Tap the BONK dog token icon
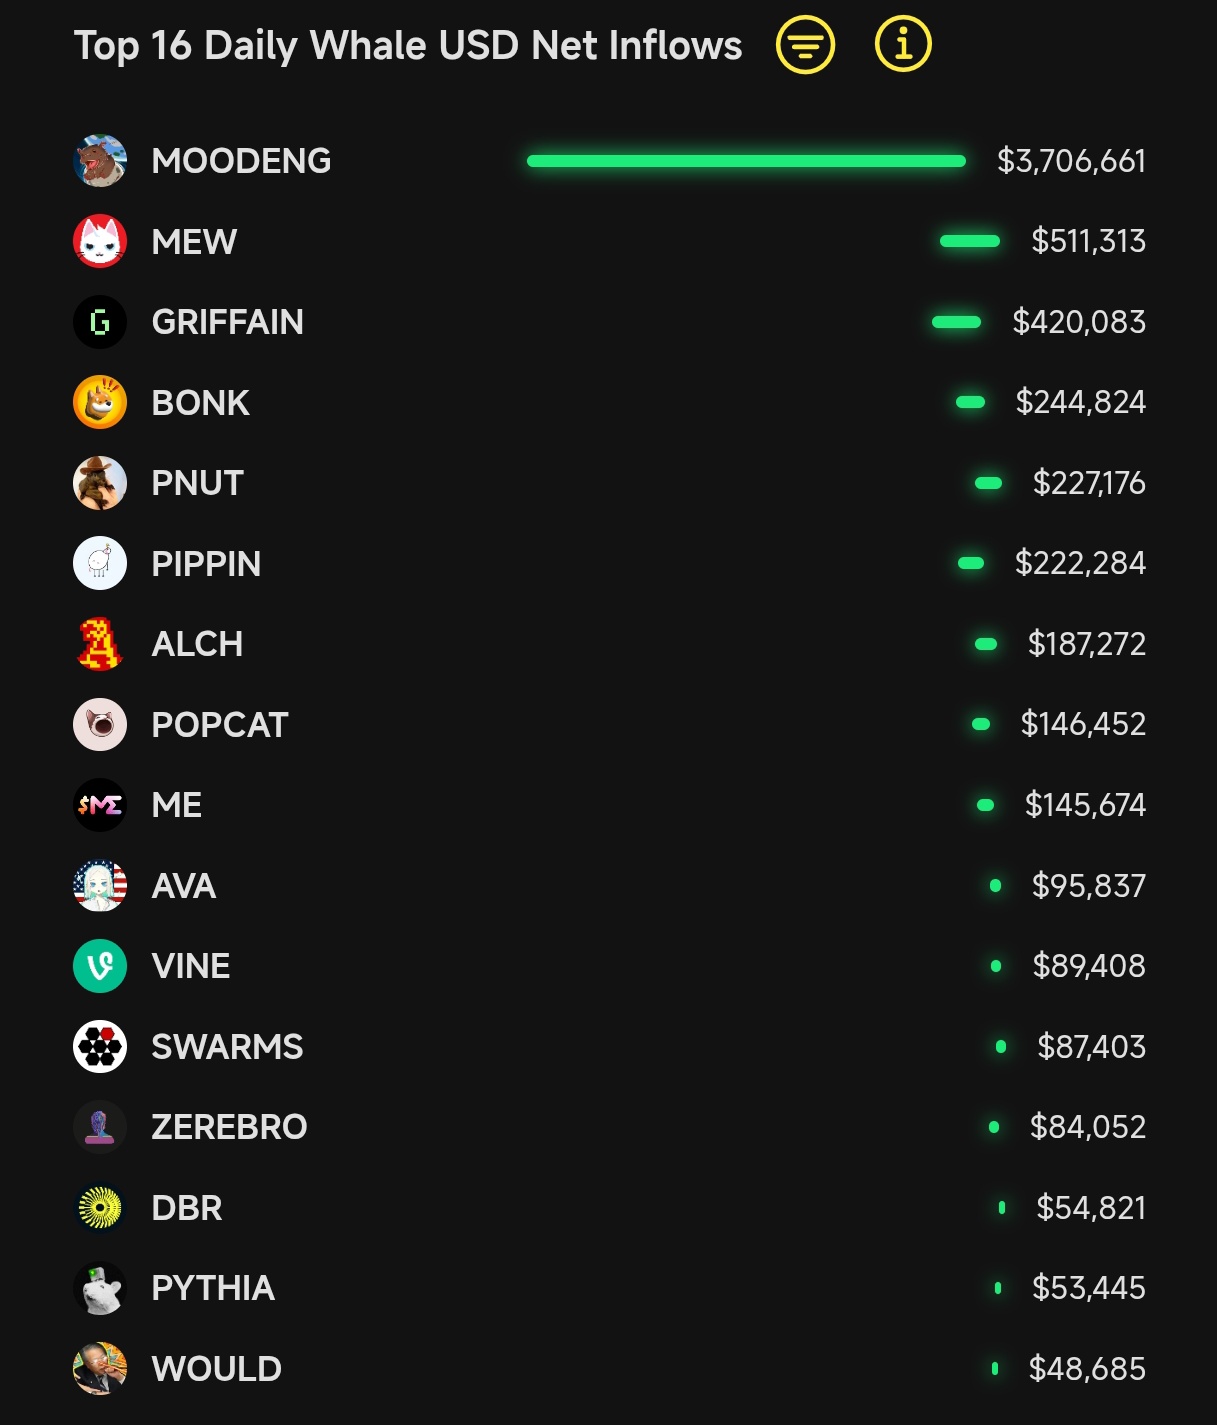 tap(100, 403)
